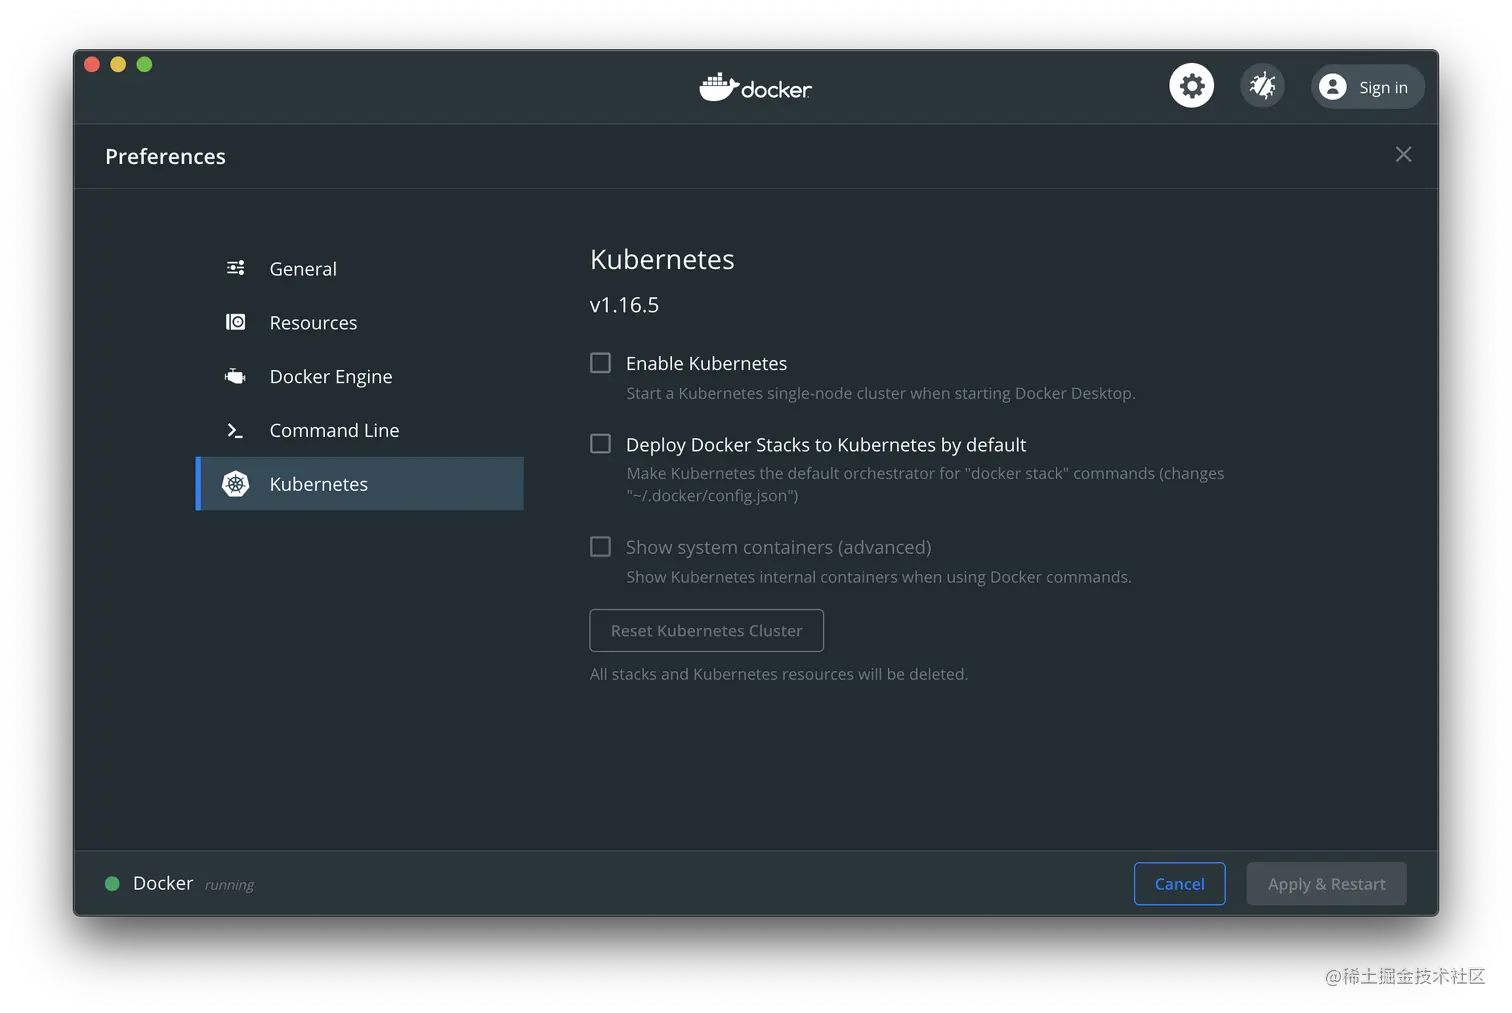Viewport: 1512px width, 1013px height.
Task: Click "Show Kubernetes internal containers" description
Action: click(x=879, y=578)
